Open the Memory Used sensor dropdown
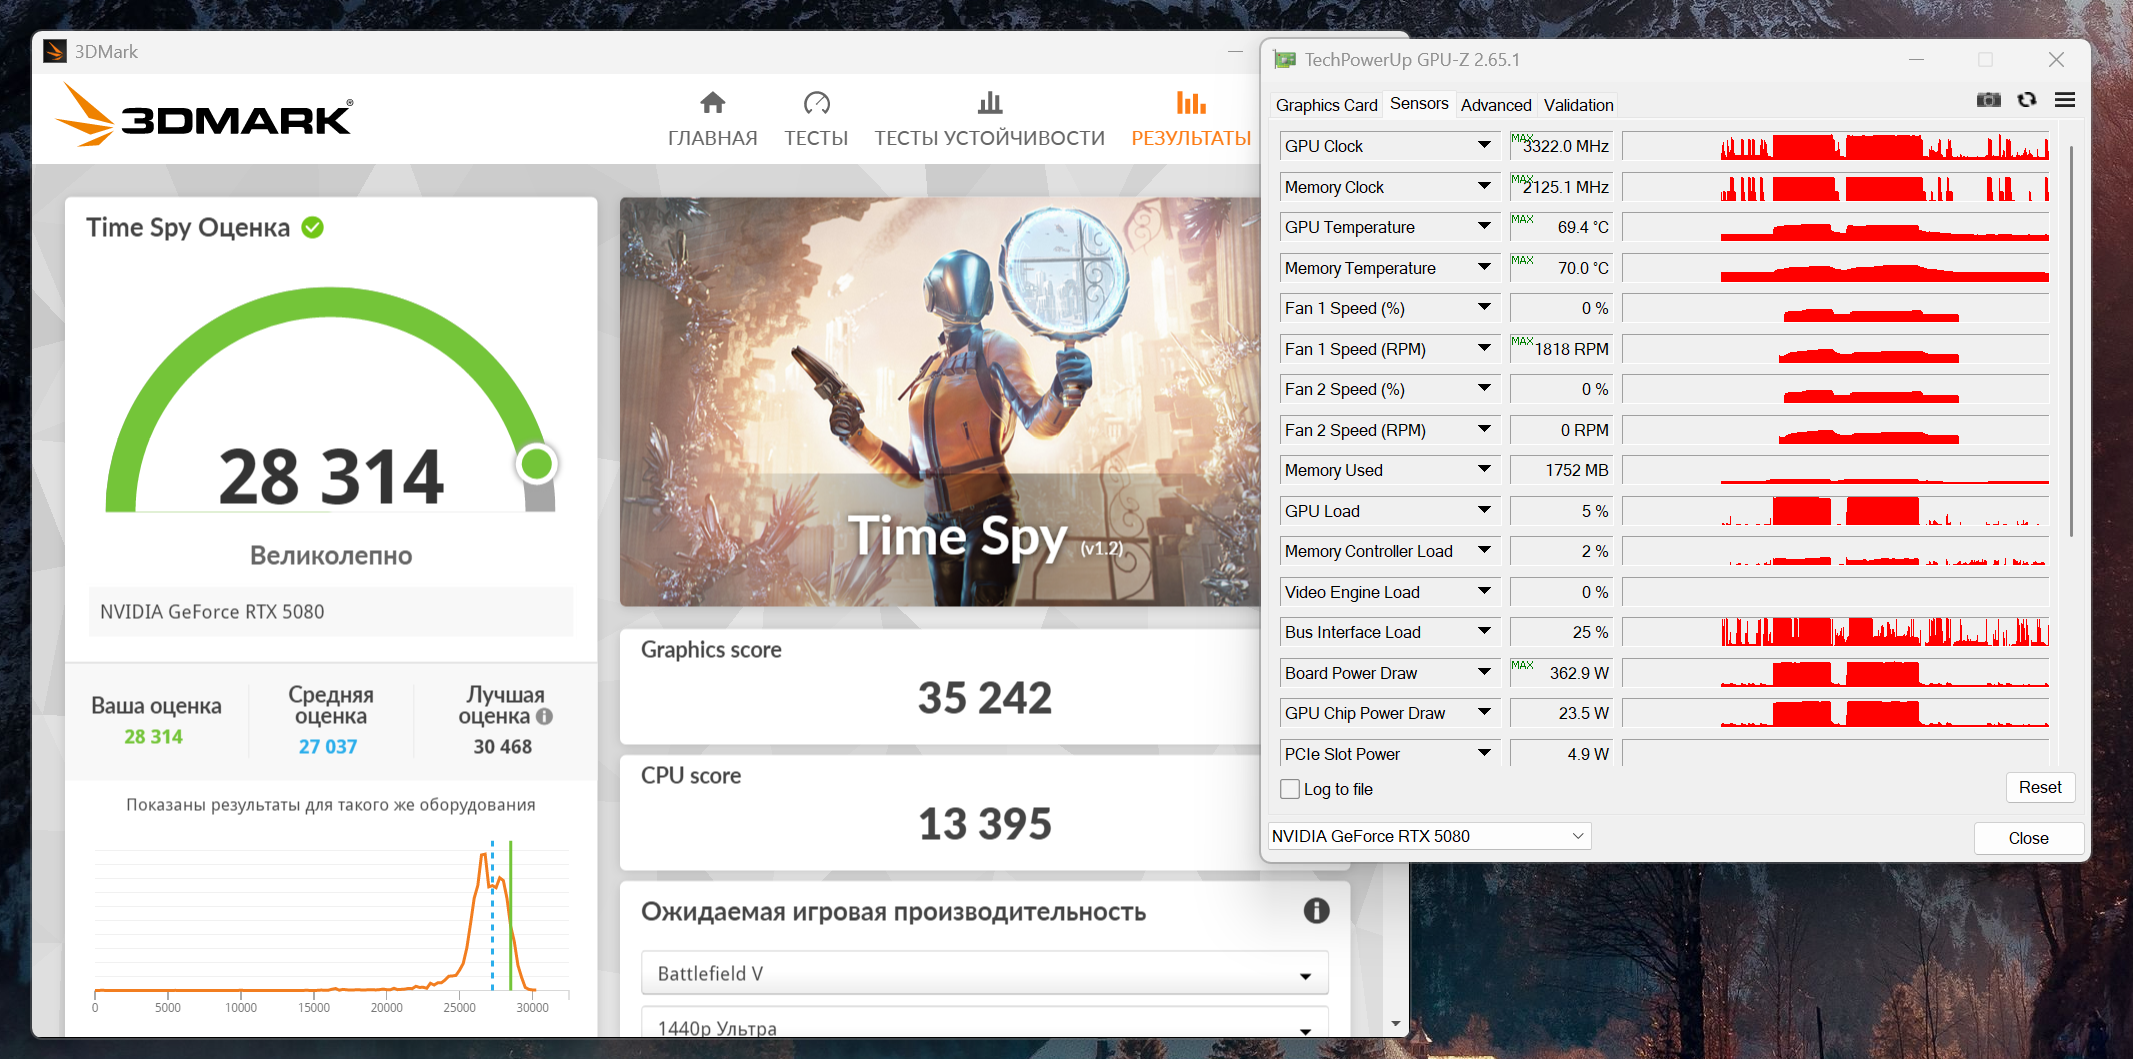2133x1059 pixels. 1485,470
